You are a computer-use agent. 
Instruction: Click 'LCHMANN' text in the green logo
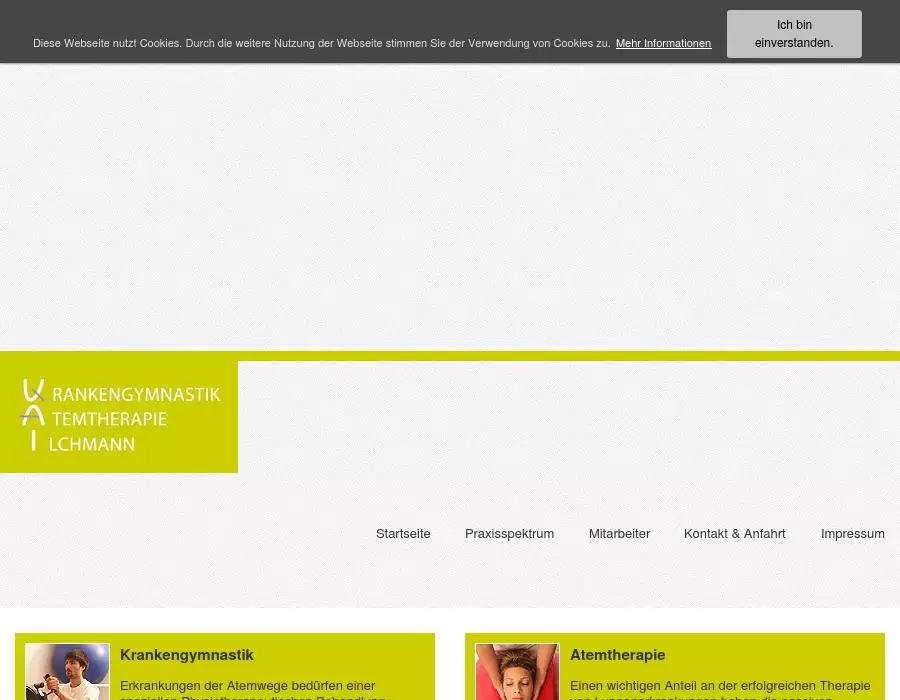92,443
